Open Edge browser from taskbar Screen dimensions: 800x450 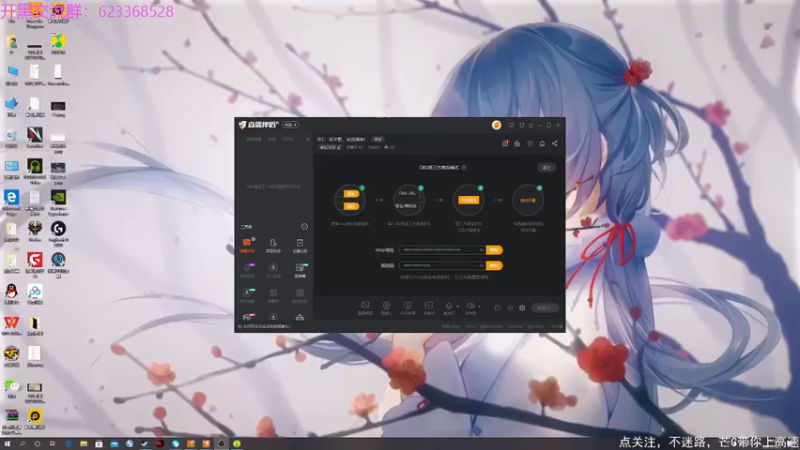(68, 444)
